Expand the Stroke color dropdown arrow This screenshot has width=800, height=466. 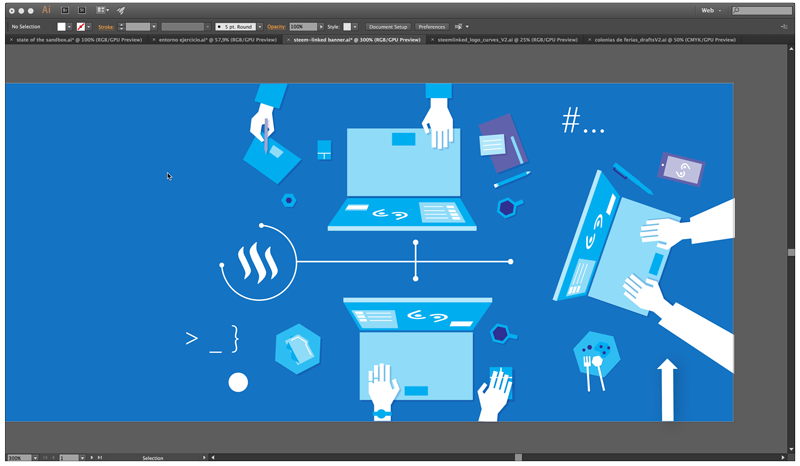[x=89, y=27]
